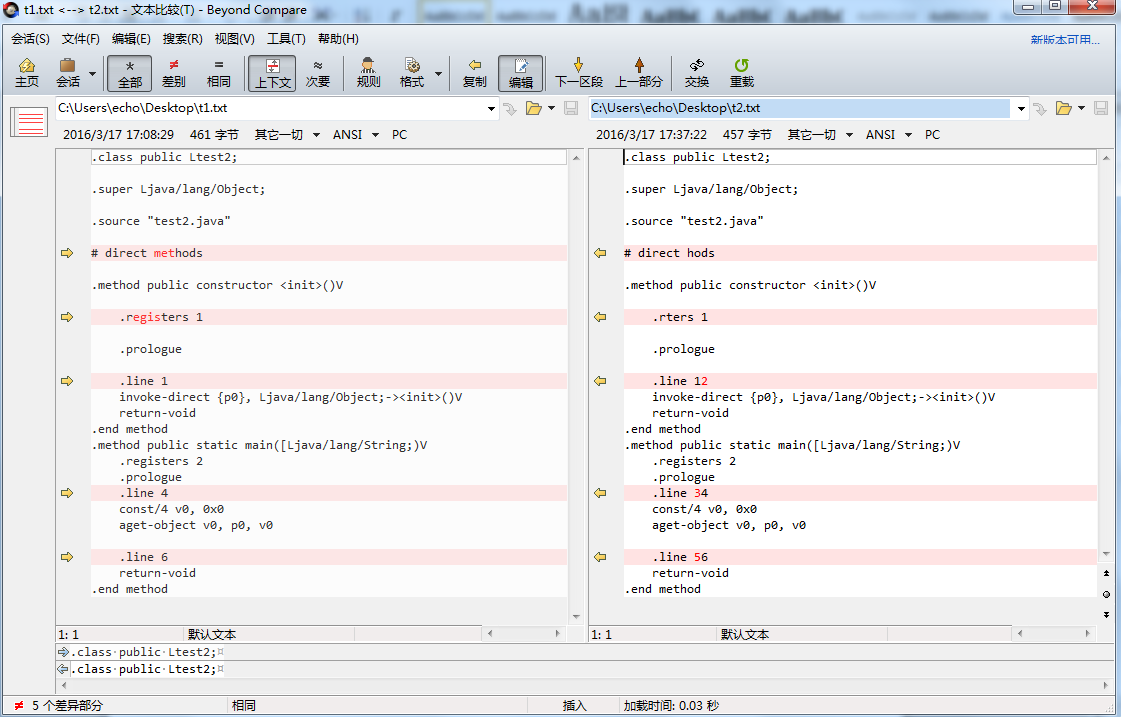Screen dimensions: 1121x717
Task: Toggle the 编辑 edit mode button
Action: coord(520,73)
